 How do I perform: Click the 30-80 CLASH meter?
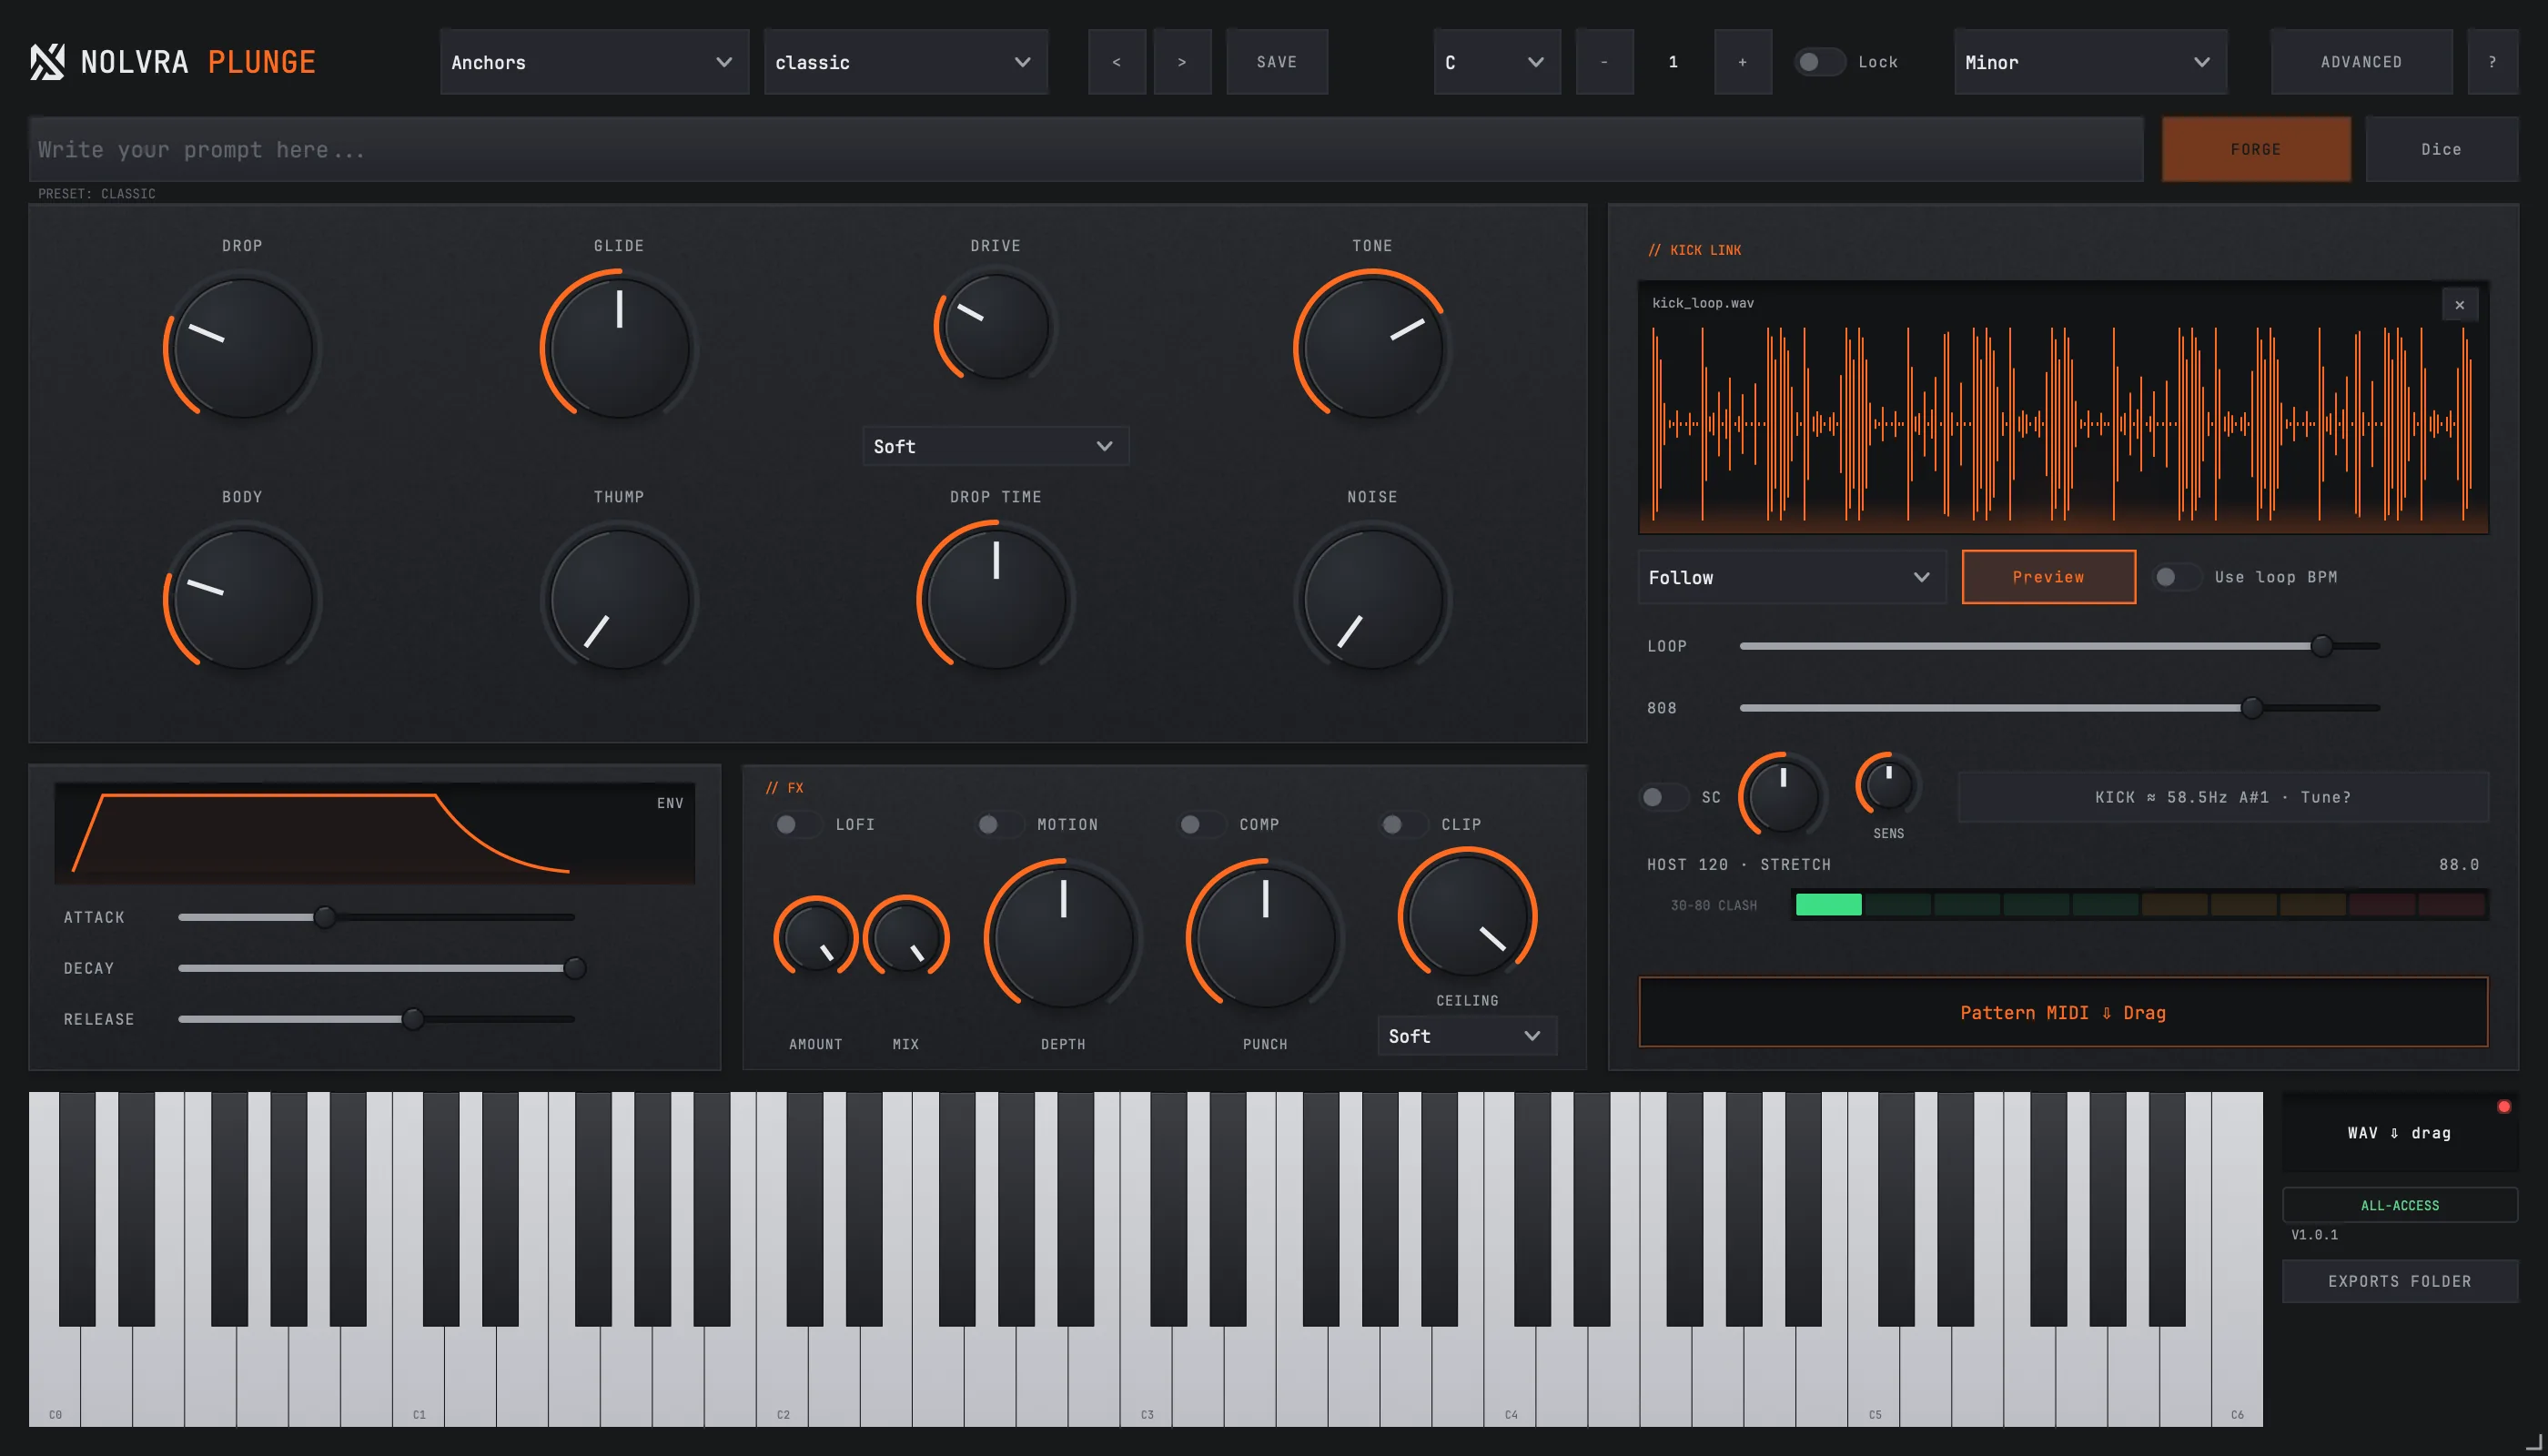(2140, 905)
